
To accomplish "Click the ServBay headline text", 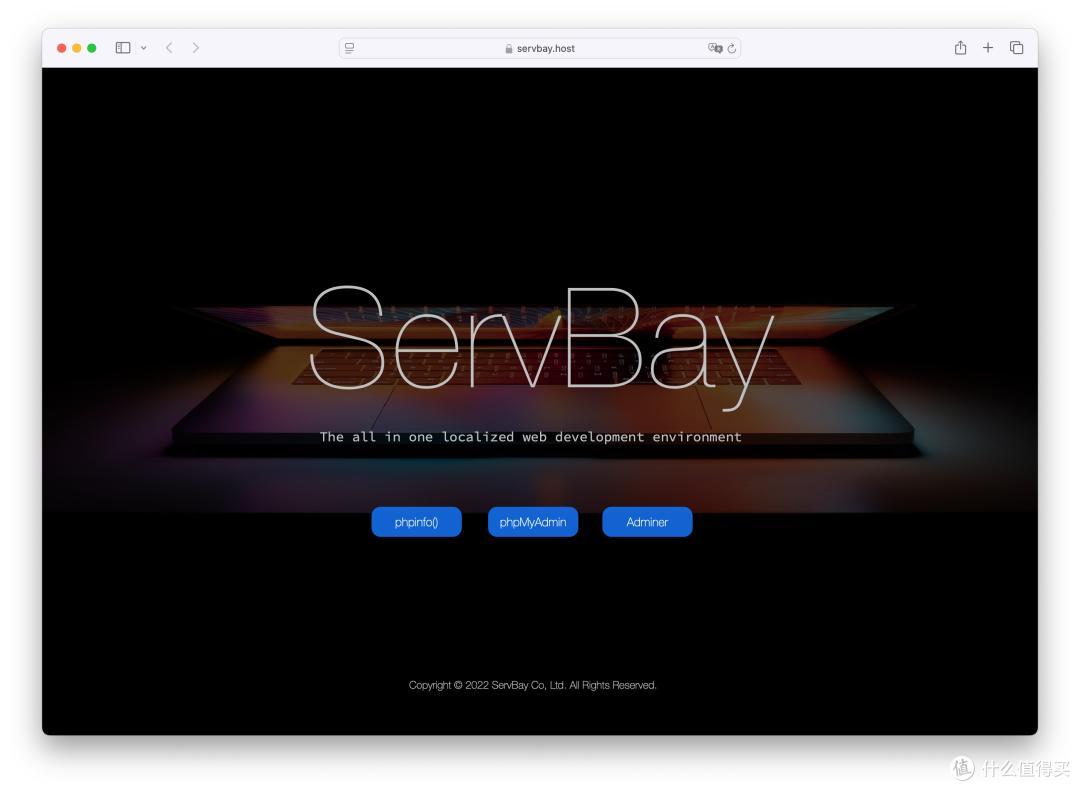I will coord(540,345).
